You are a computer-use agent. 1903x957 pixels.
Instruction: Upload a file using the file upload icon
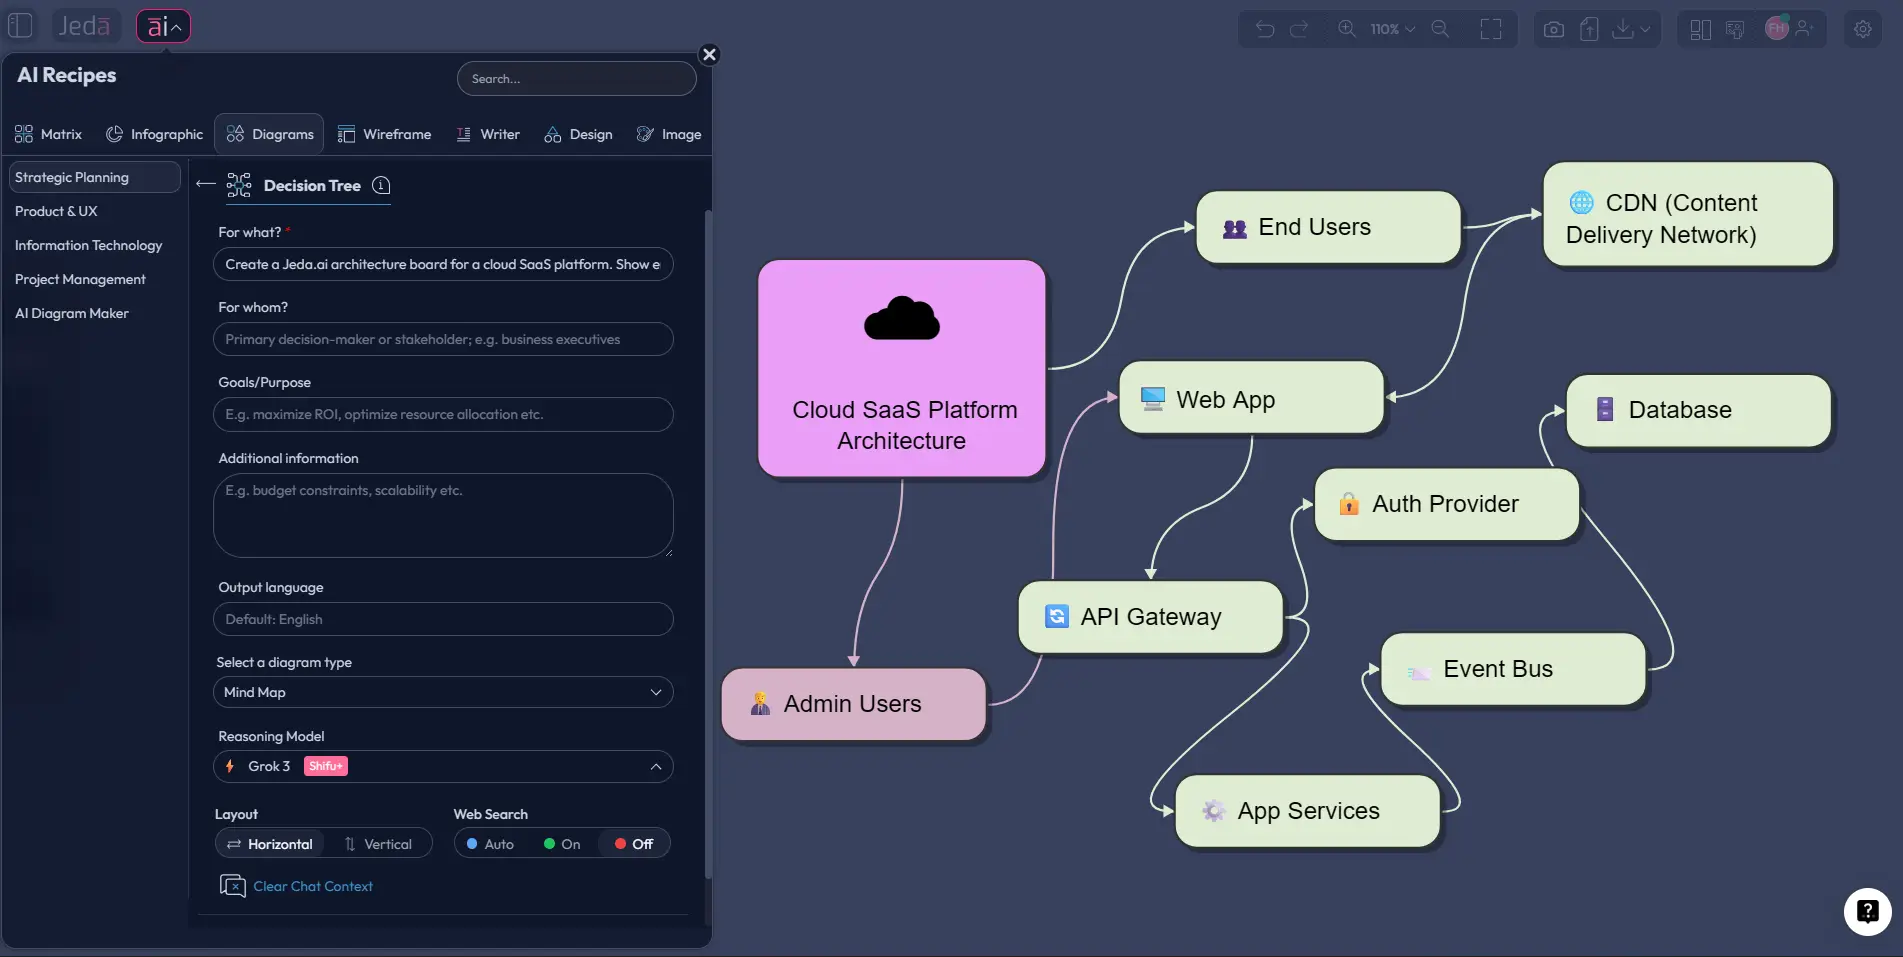pos(1590,29)
